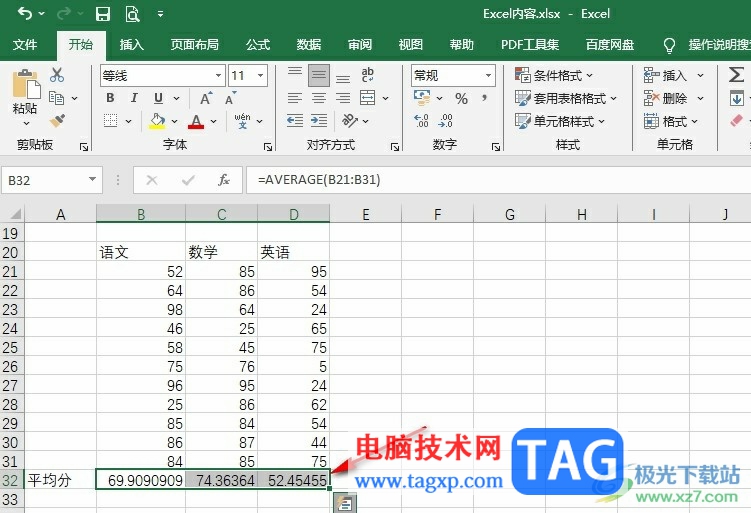751x513 pixels.
Task: Decrease indent in alignment group
Action: (x=295, y=120)
